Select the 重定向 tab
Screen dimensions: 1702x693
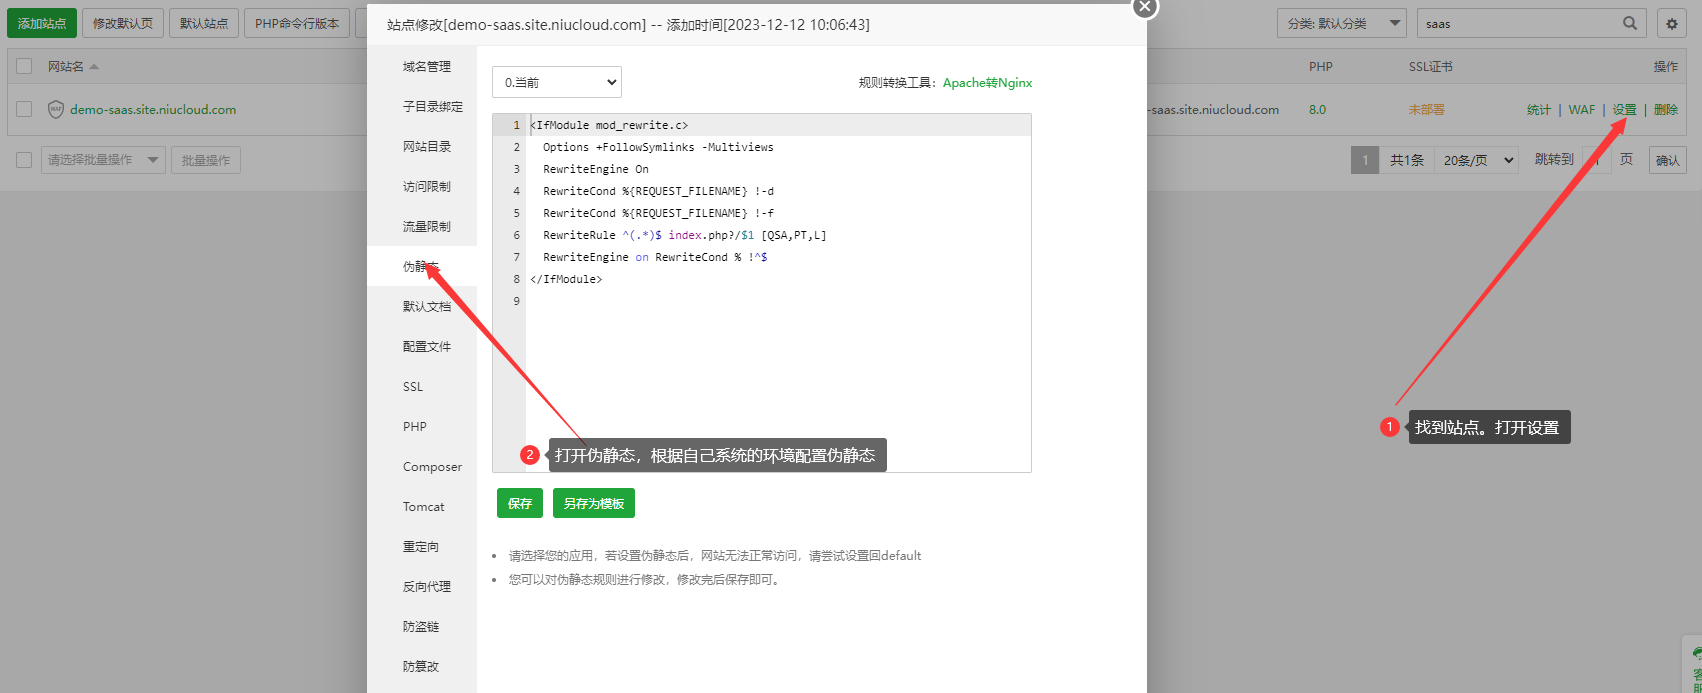point(421,546)
